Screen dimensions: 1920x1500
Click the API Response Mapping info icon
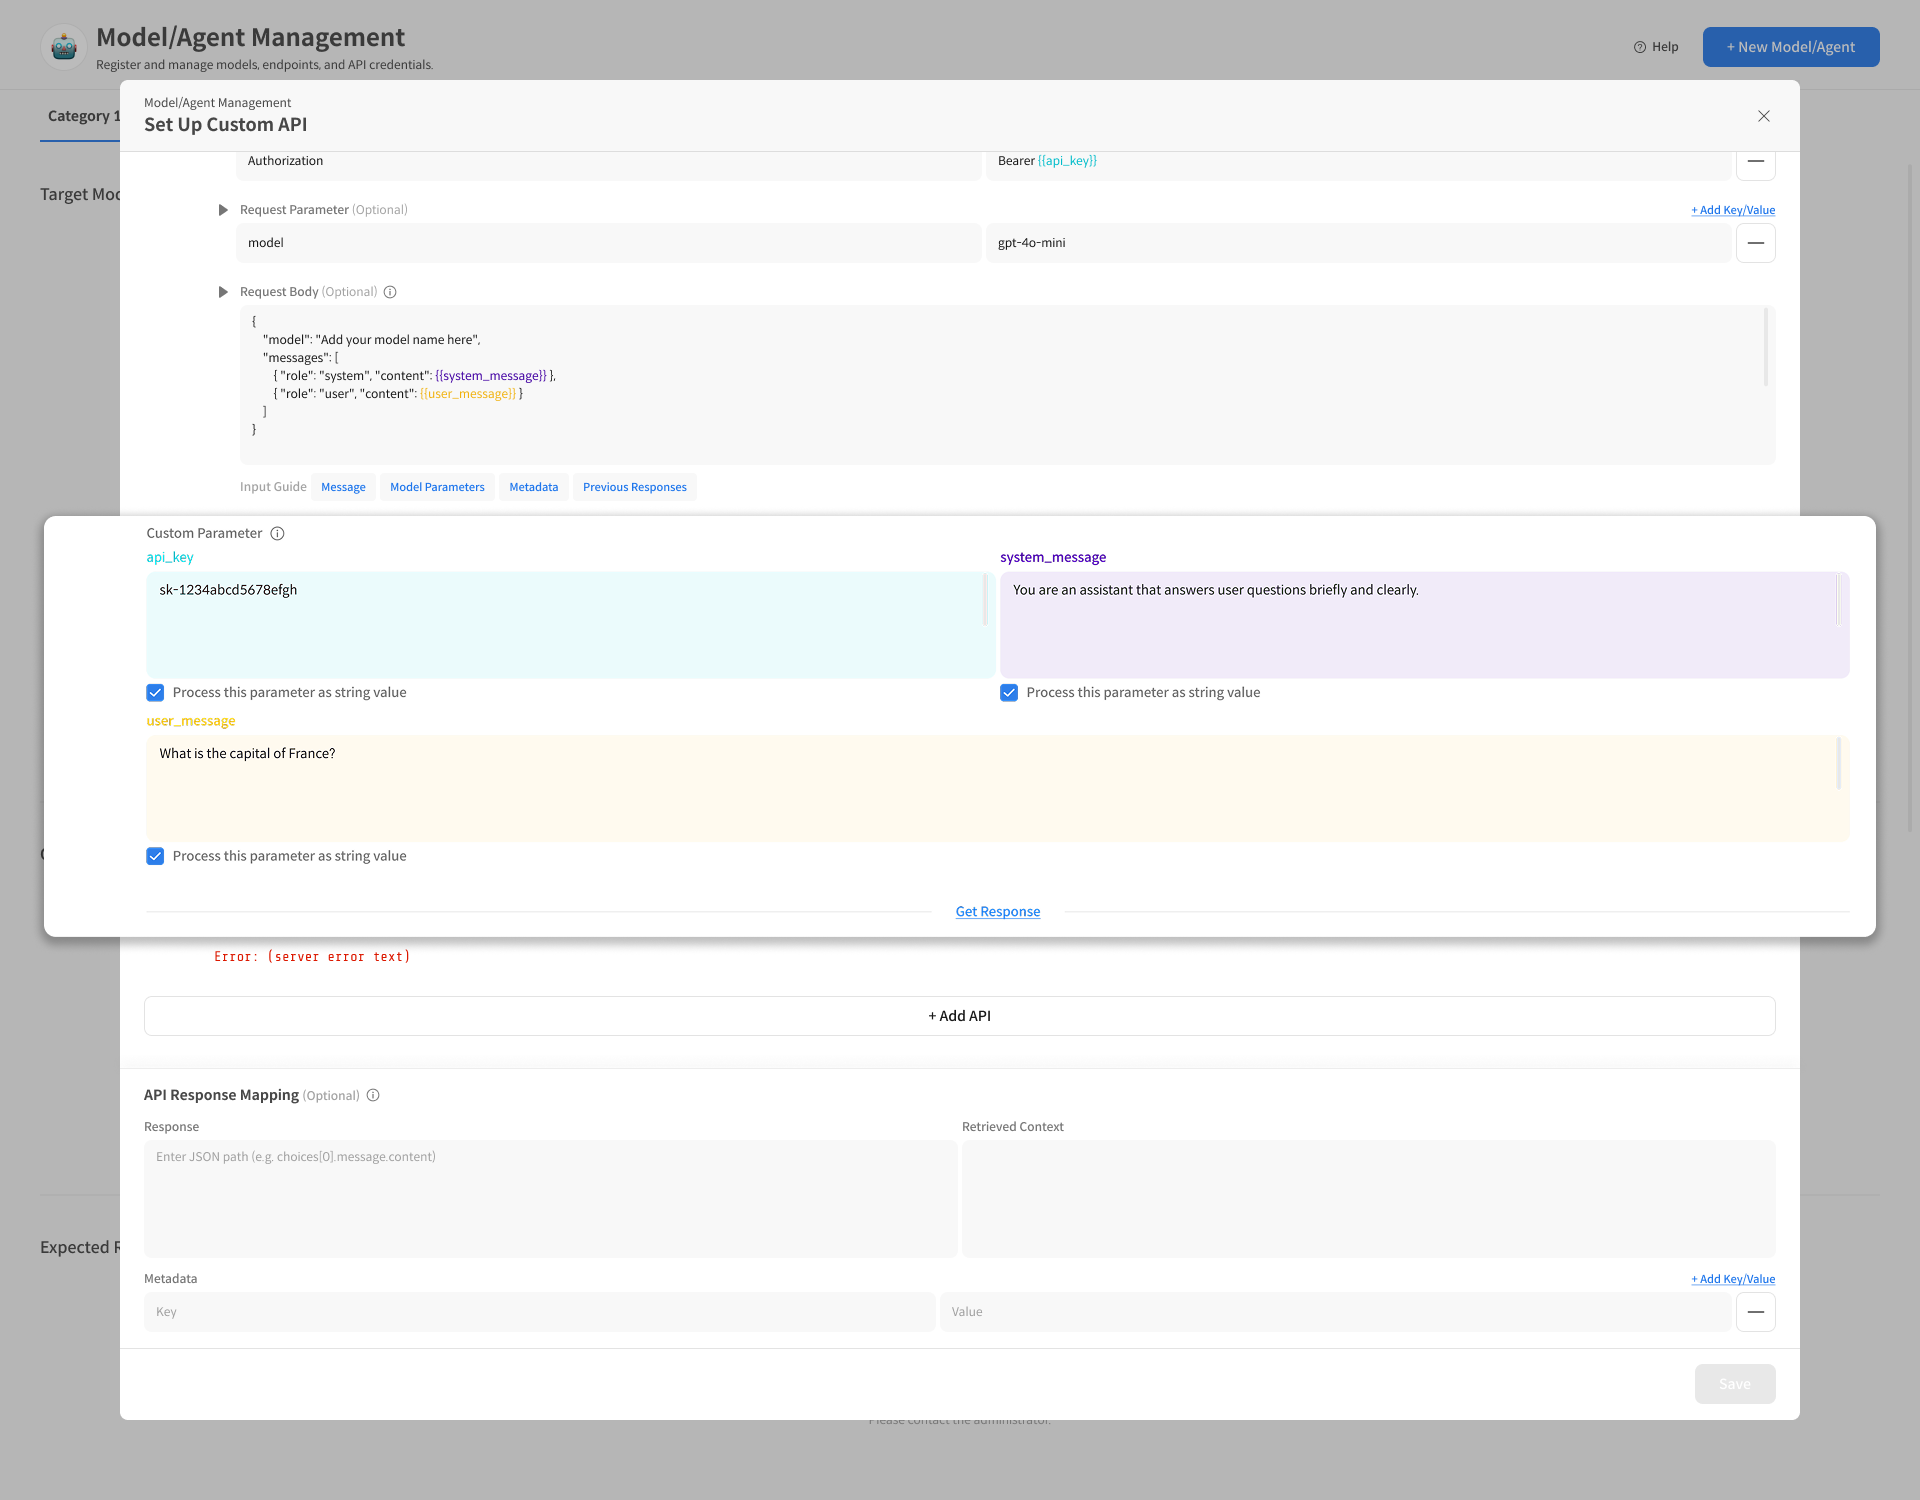(373, 1096)
